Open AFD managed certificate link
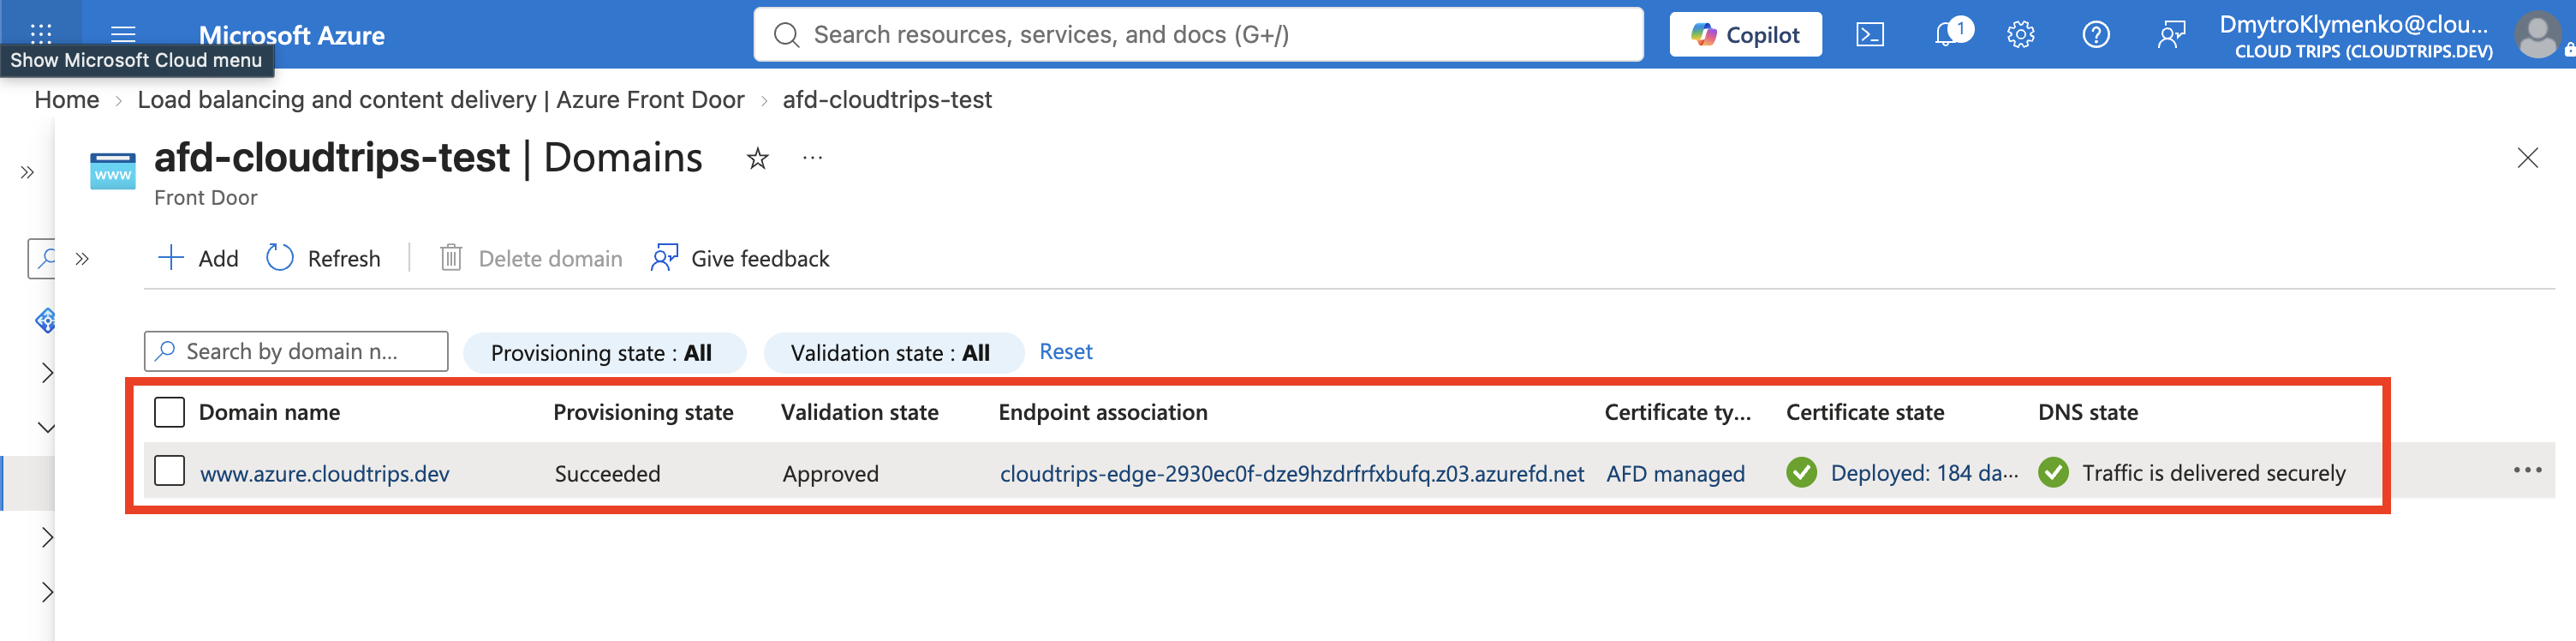2576x641 pixels. pyautogui.click(x=1675, y=474)
